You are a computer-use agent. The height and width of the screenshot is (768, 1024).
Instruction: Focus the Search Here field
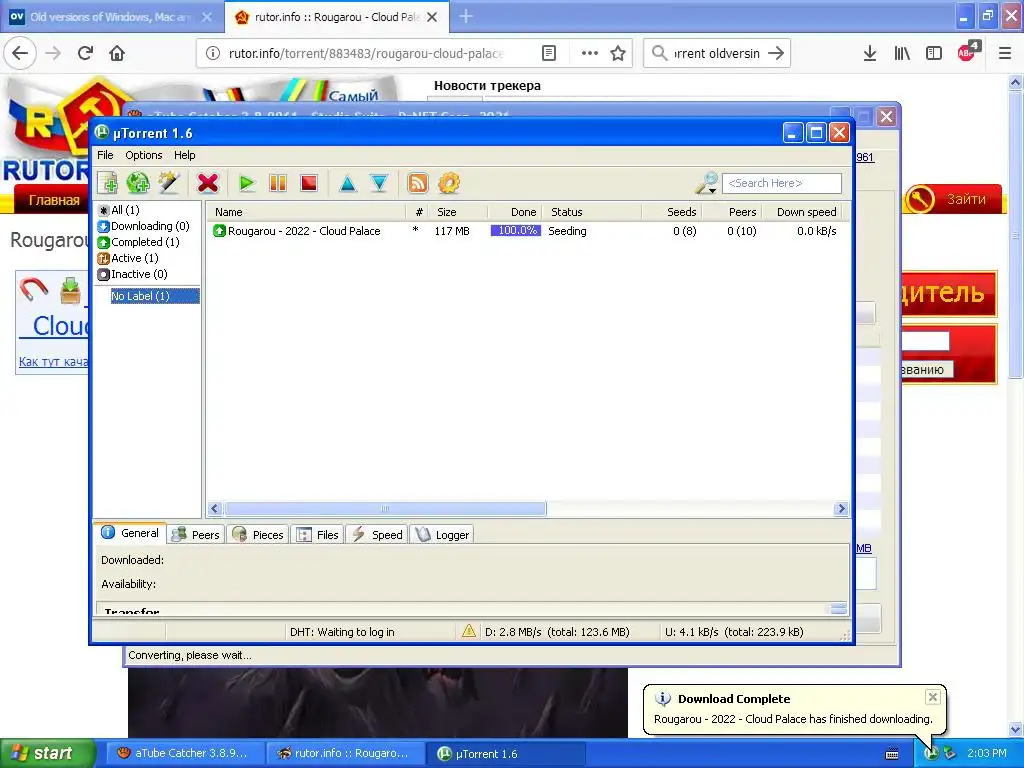[782, 184]
